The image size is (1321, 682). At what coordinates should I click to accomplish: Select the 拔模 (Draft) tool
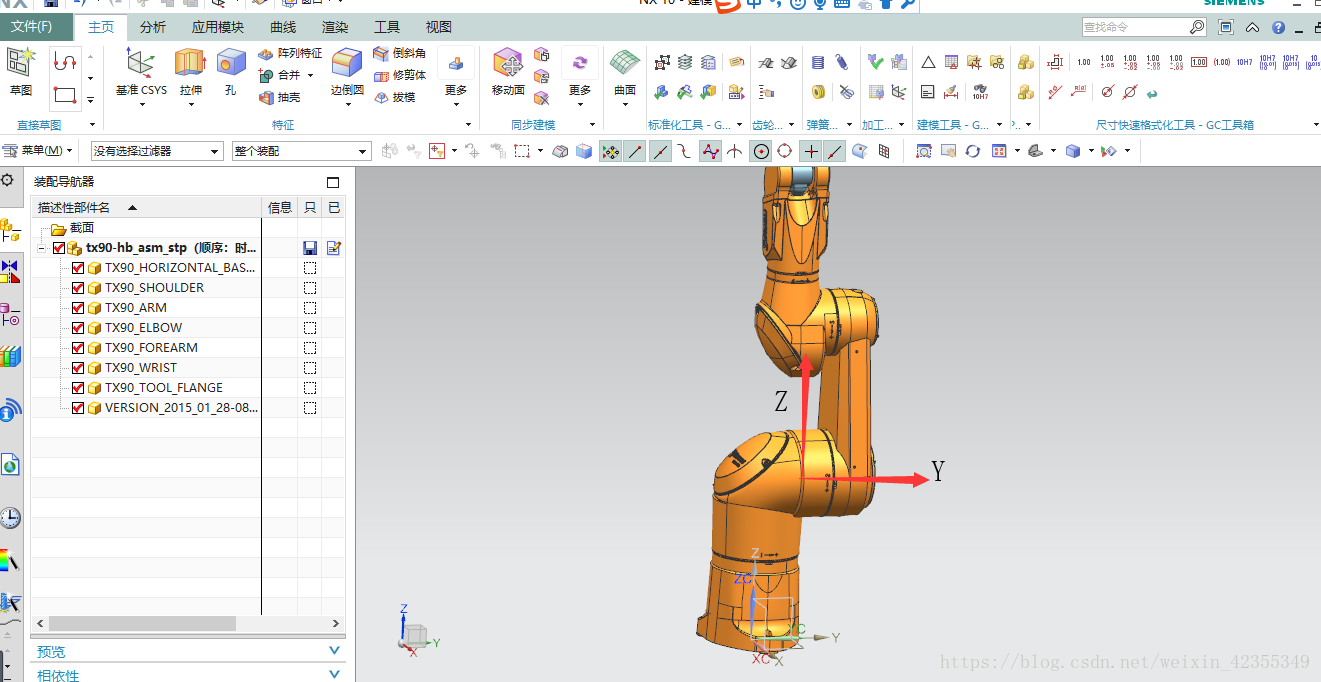[x=394, y=97]
